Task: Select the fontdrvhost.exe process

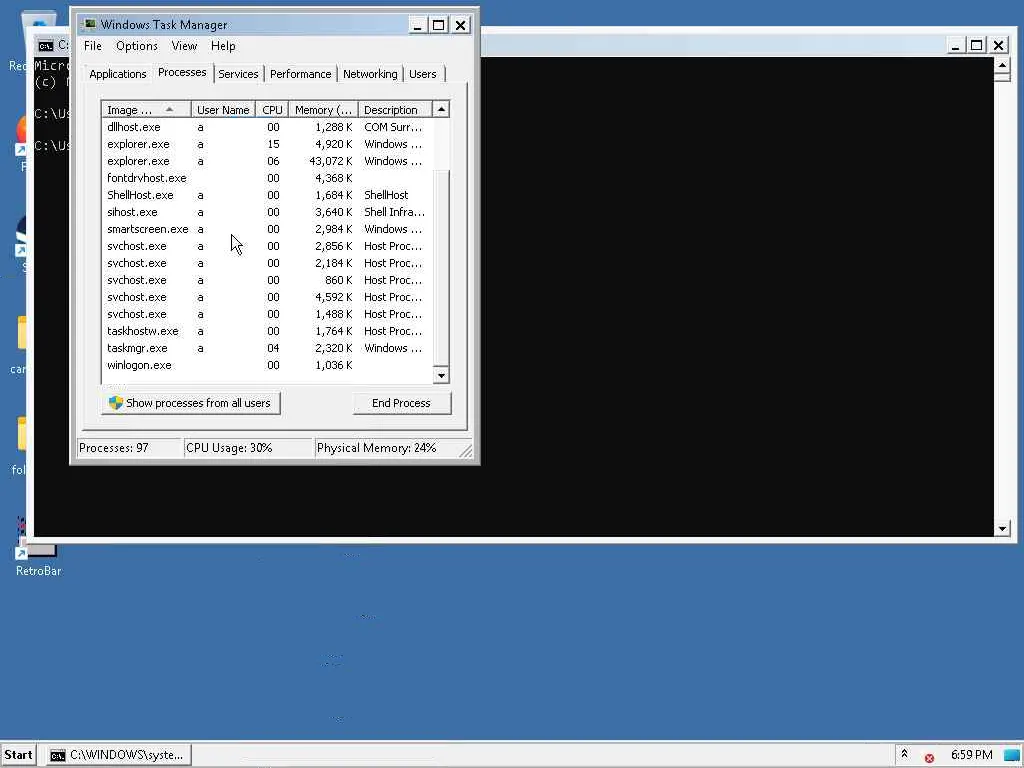Action: point(267,178)
